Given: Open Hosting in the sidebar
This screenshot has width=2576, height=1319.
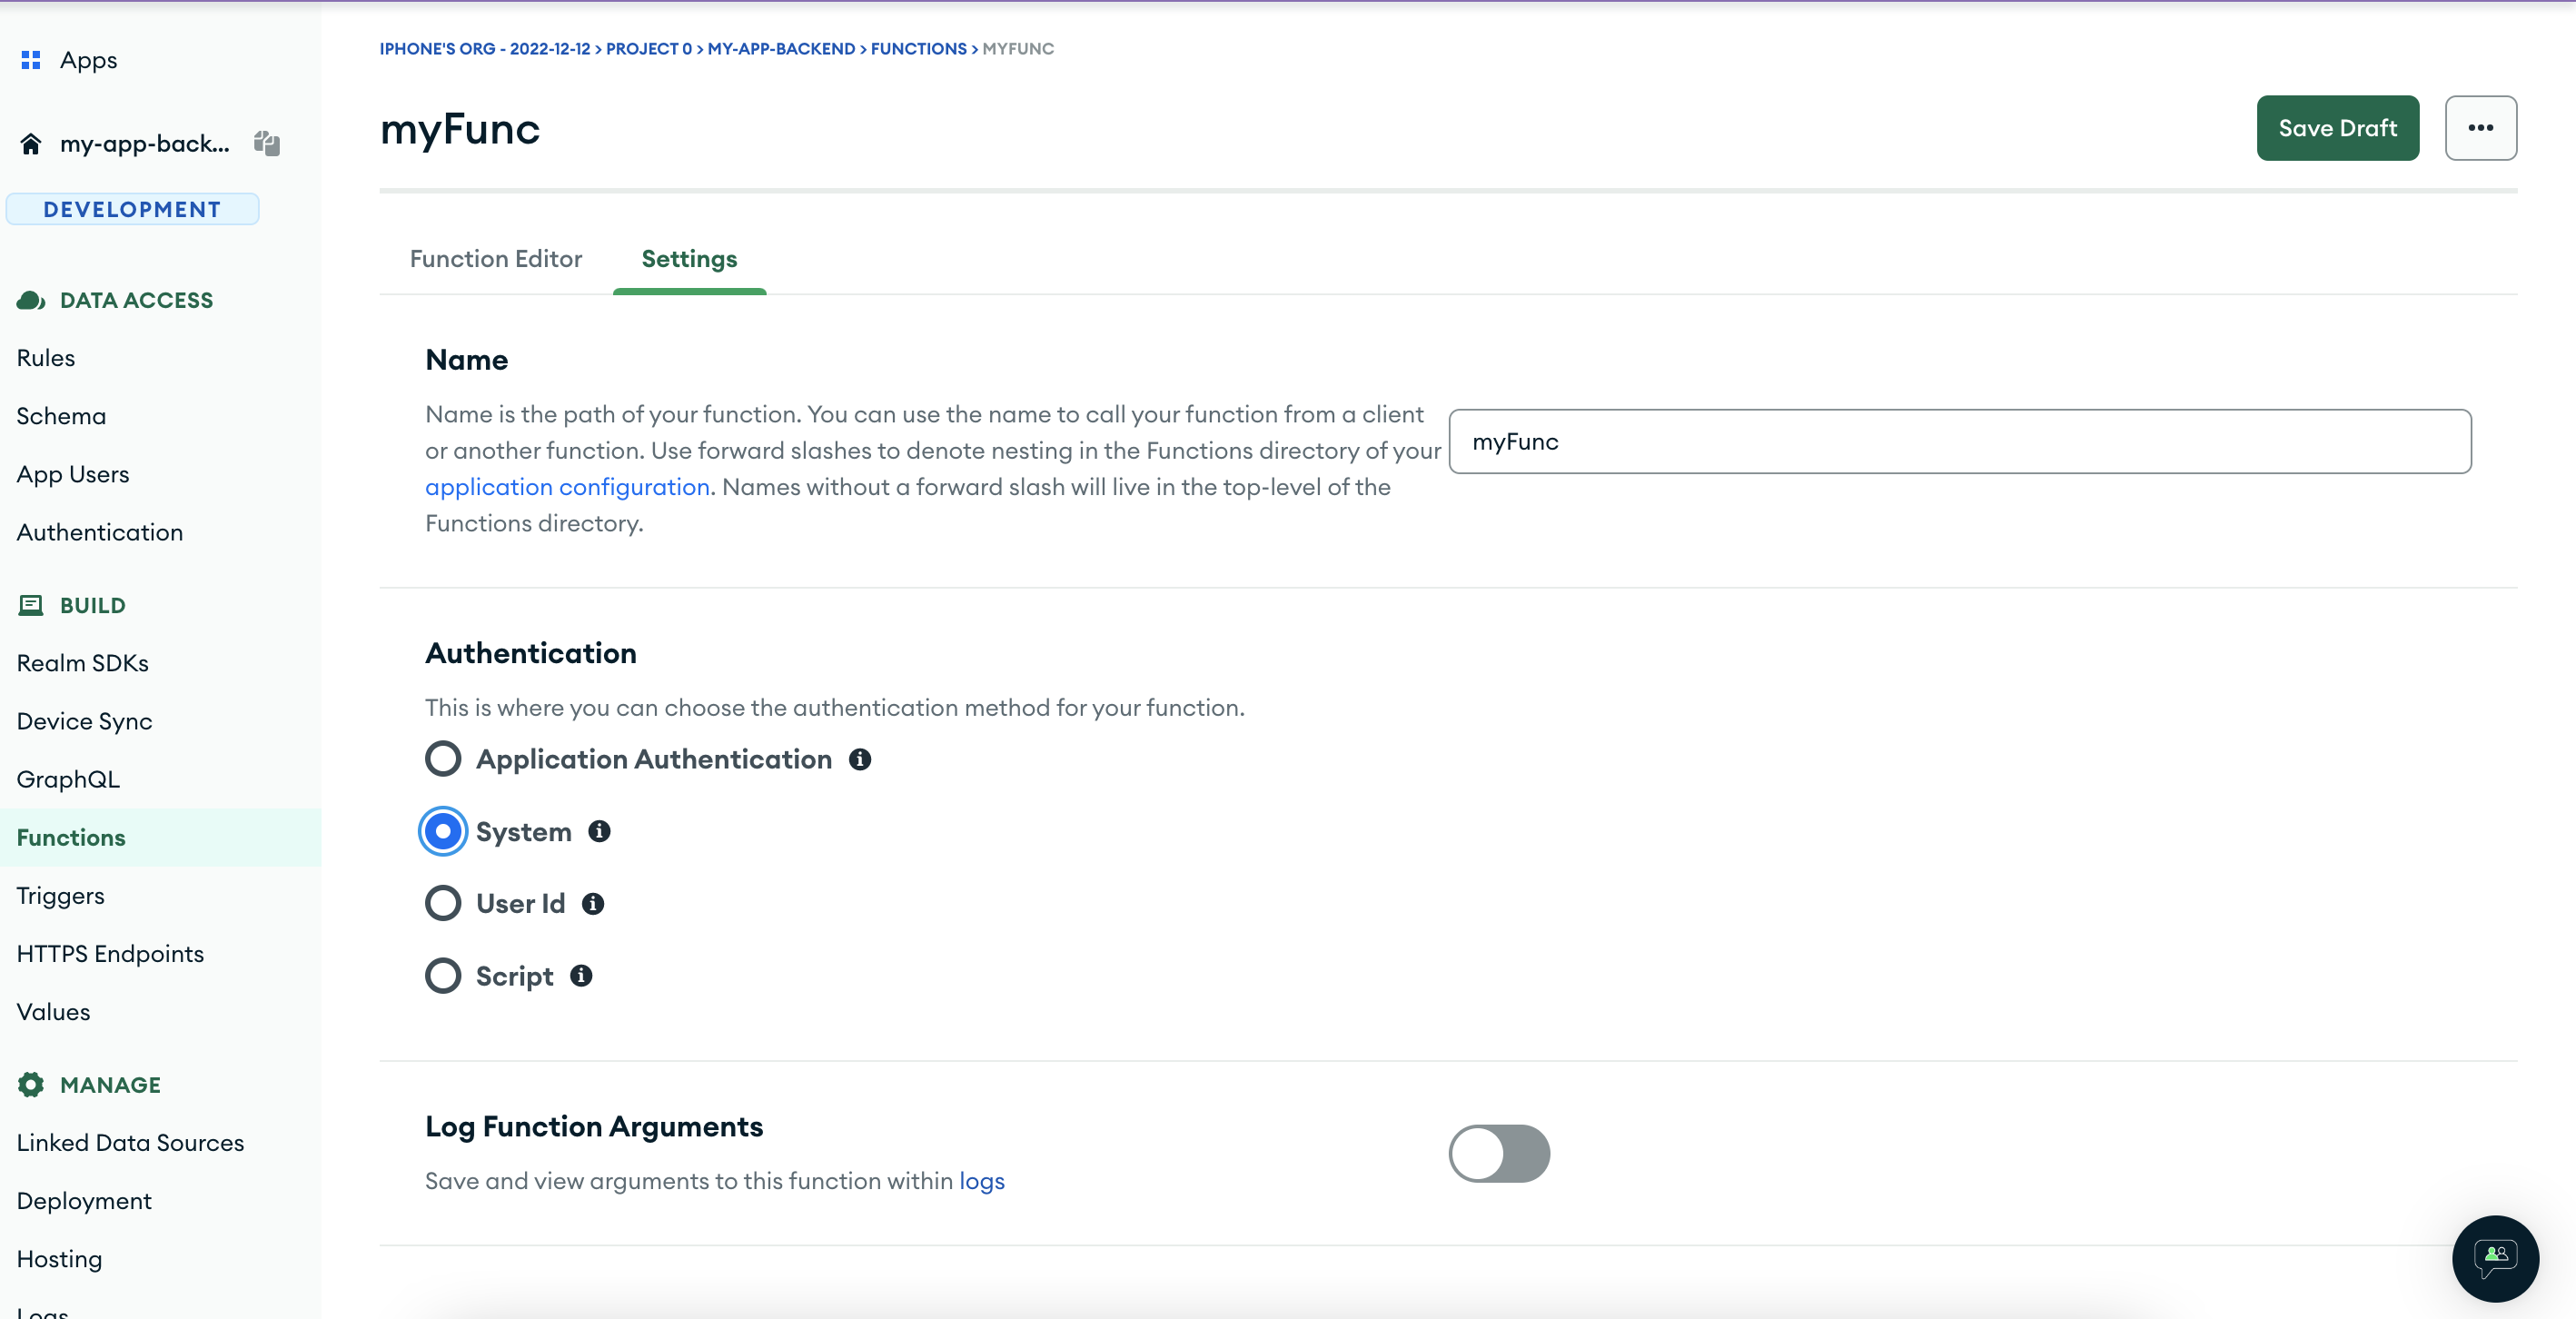Looking at the screenshot, I should coord(60,1259).
